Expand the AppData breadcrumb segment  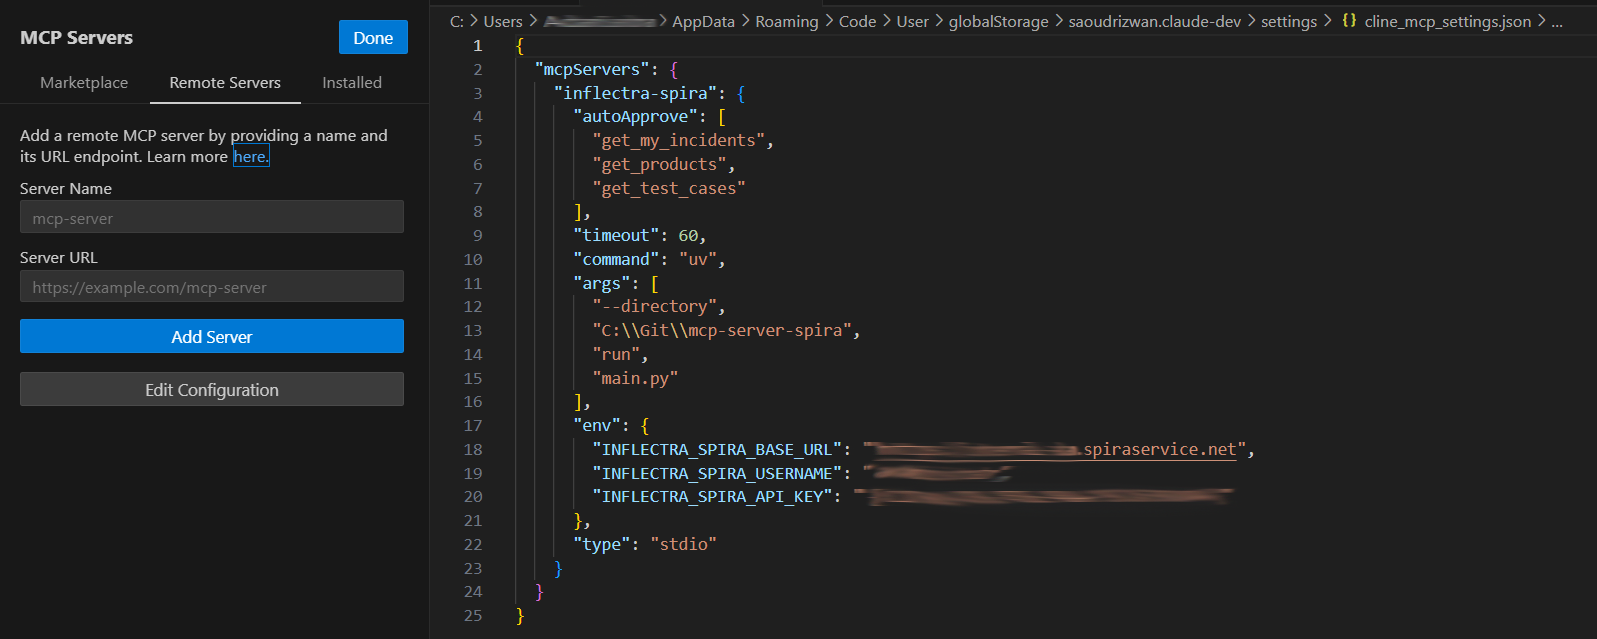coord(703,22)
